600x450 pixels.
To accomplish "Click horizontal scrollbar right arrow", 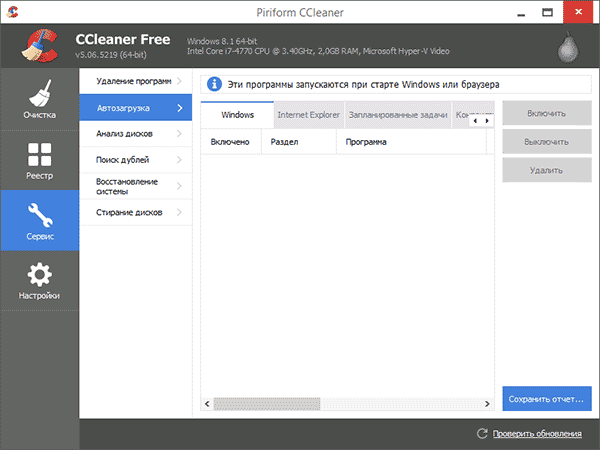I will [487, 404].
